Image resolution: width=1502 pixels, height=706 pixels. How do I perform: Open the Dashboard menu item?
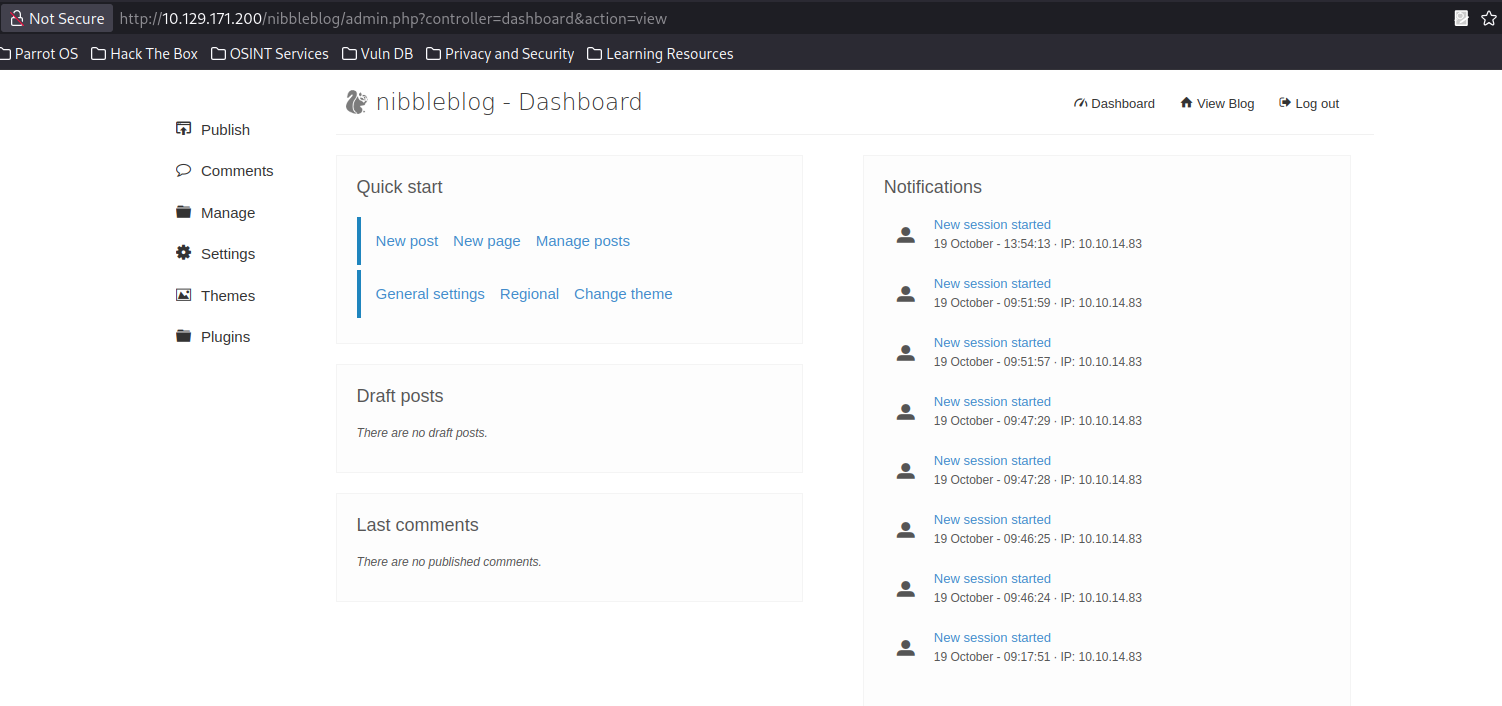[x=1114, y=103]
